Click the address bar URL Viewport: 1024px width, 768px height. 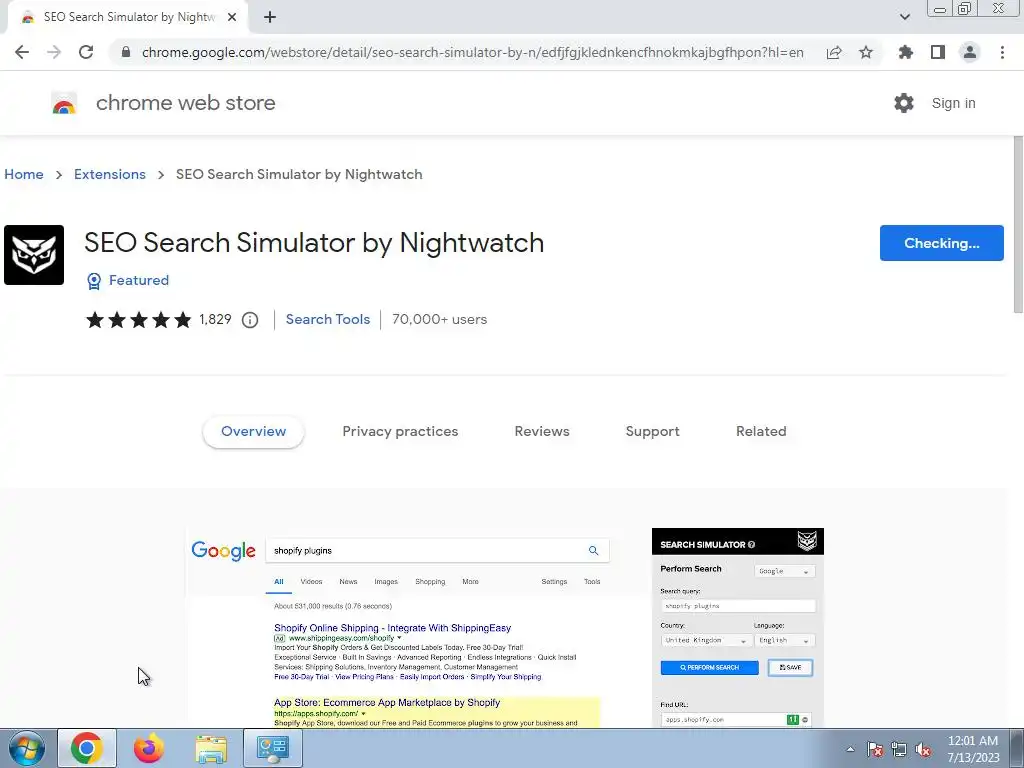coord(472,52)
